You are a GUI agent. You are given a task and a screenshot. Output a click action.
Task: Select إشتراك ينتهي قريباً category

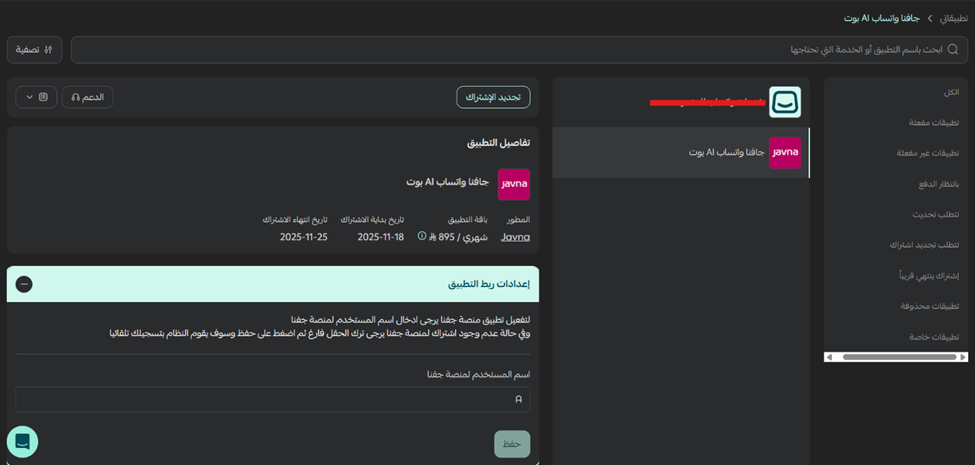[x=930, y=275]
